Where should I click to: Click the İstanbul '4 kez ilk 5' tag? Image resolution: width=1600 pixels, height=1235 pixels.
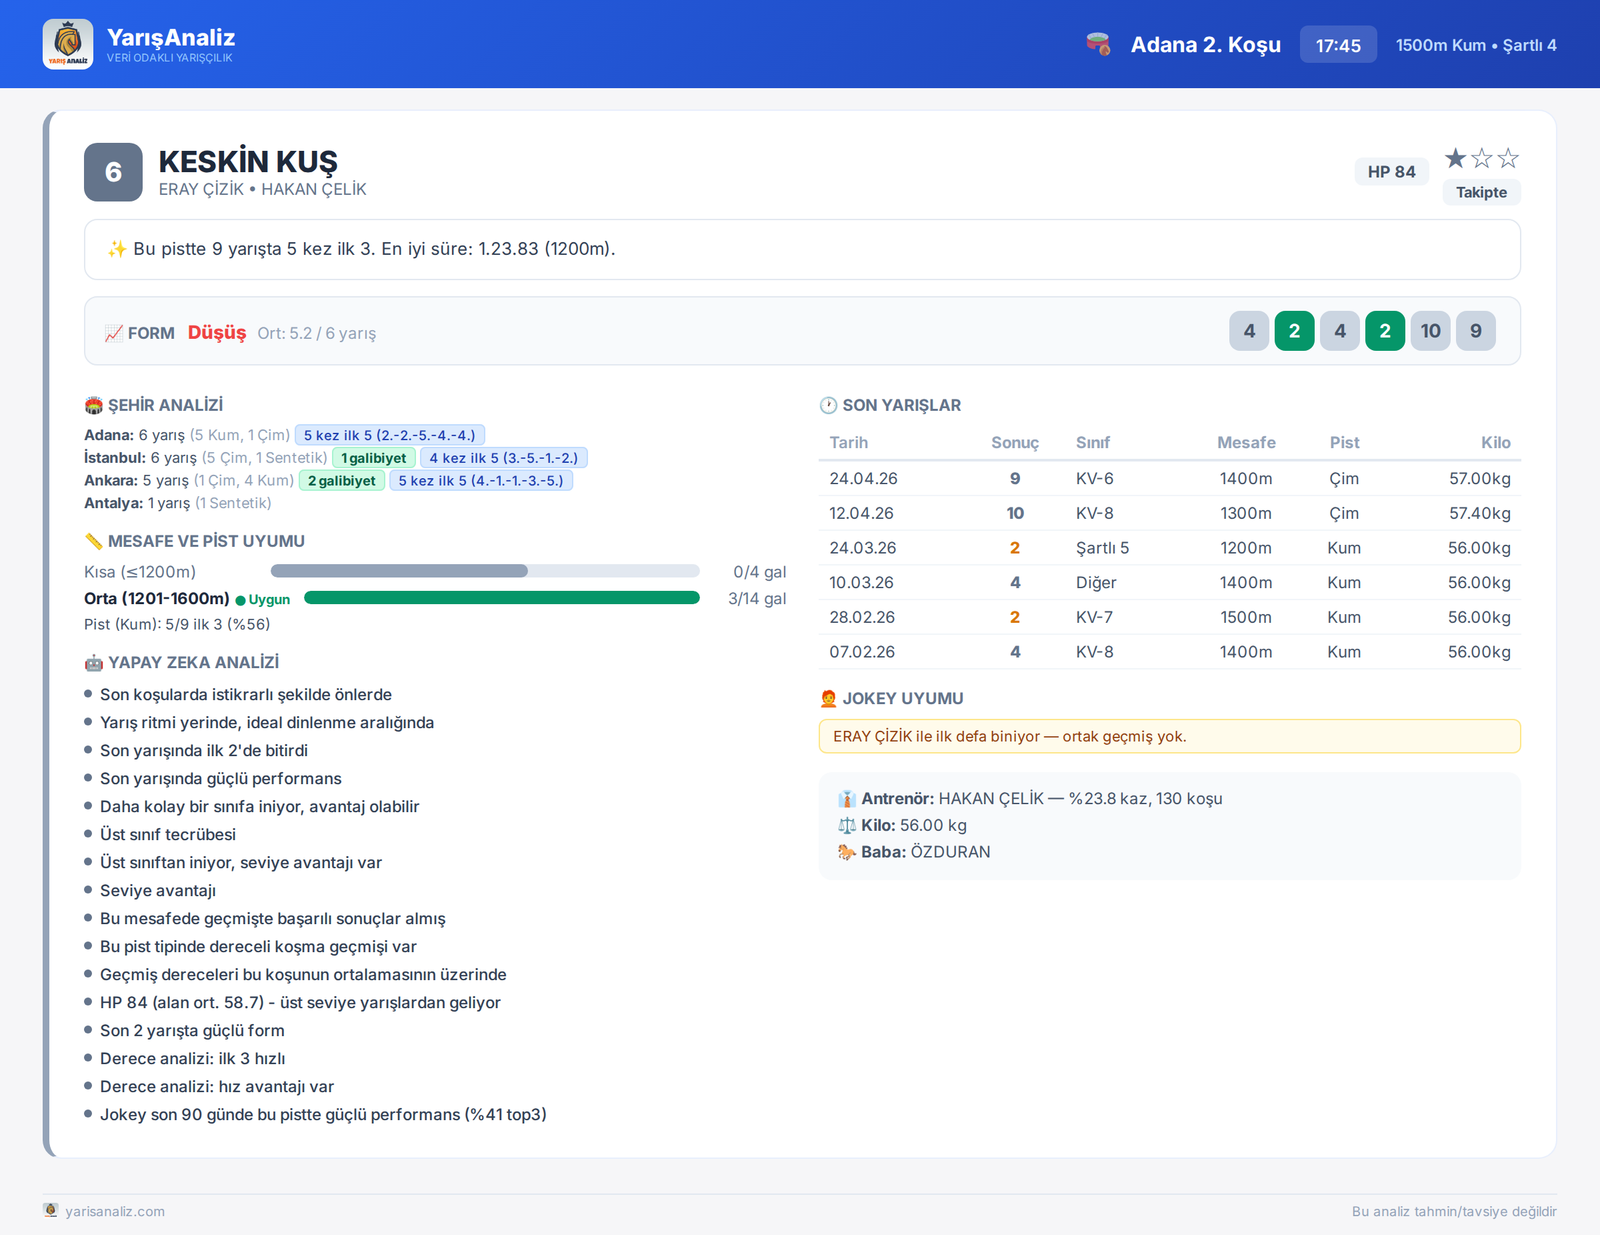pos(504,458)
